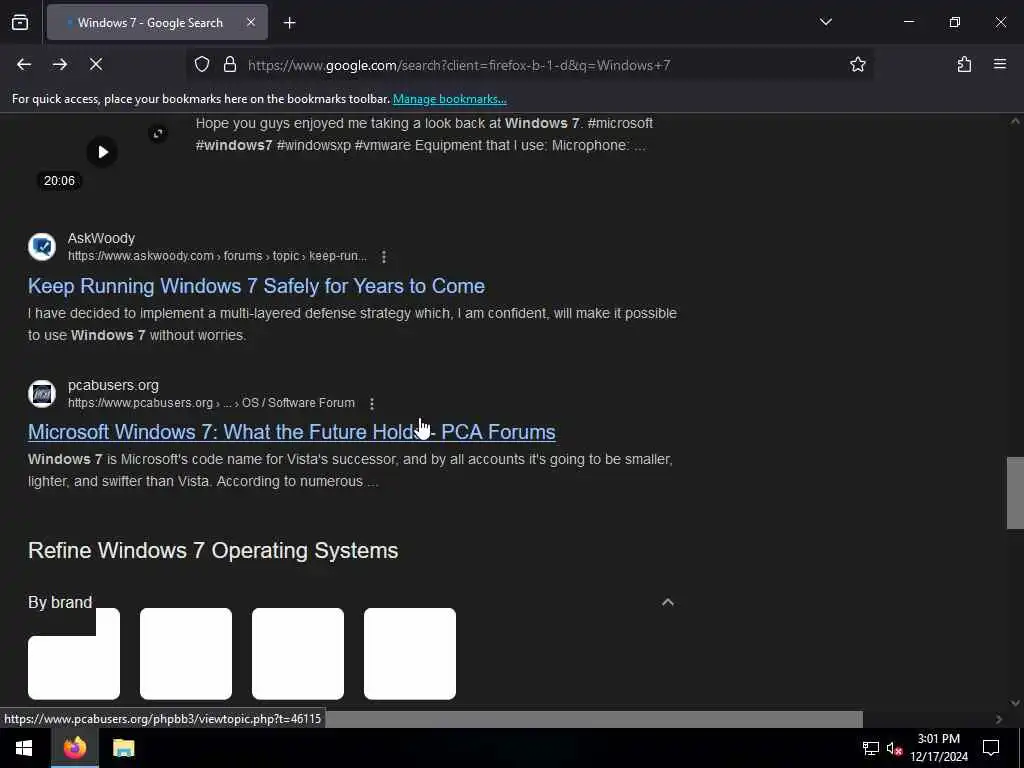The image size is (1024, 768).
Task: Click pcabusers.org OS / Software Forum breadcrumb
Action: (x=298, y=403)
